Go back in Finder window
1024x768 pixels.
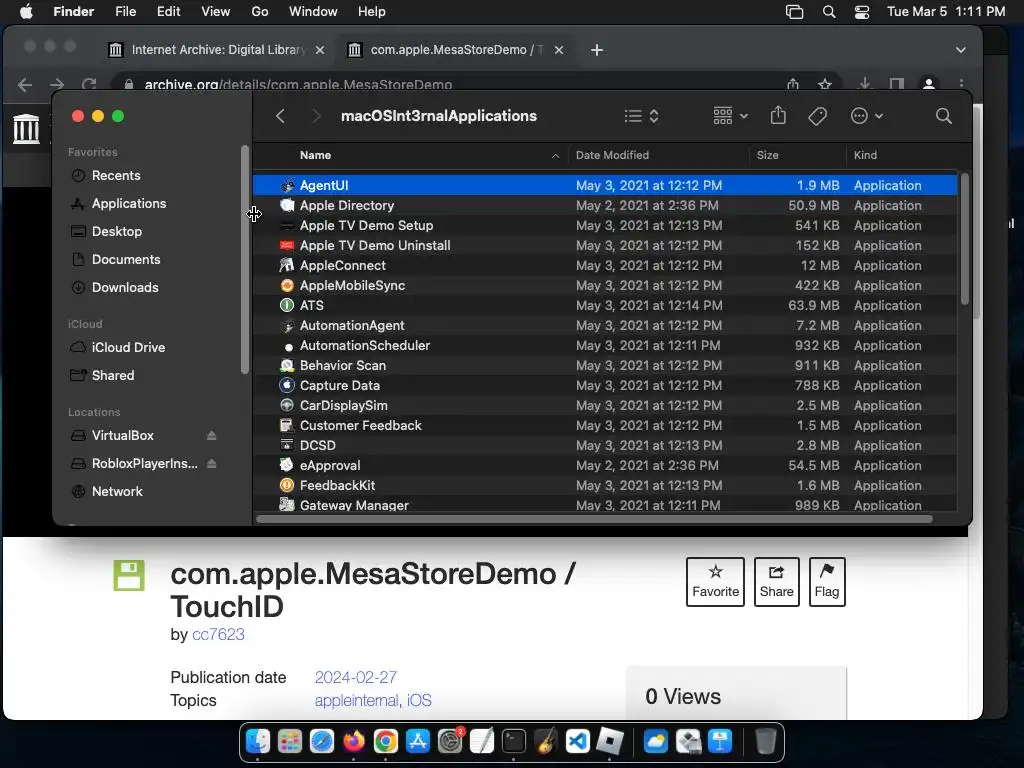(x=280, y=116)
